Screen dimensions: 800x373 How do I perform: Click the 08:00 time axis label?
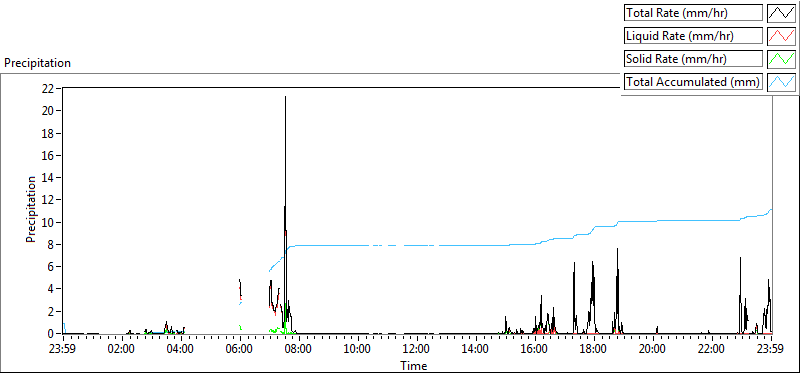(299, 350)
